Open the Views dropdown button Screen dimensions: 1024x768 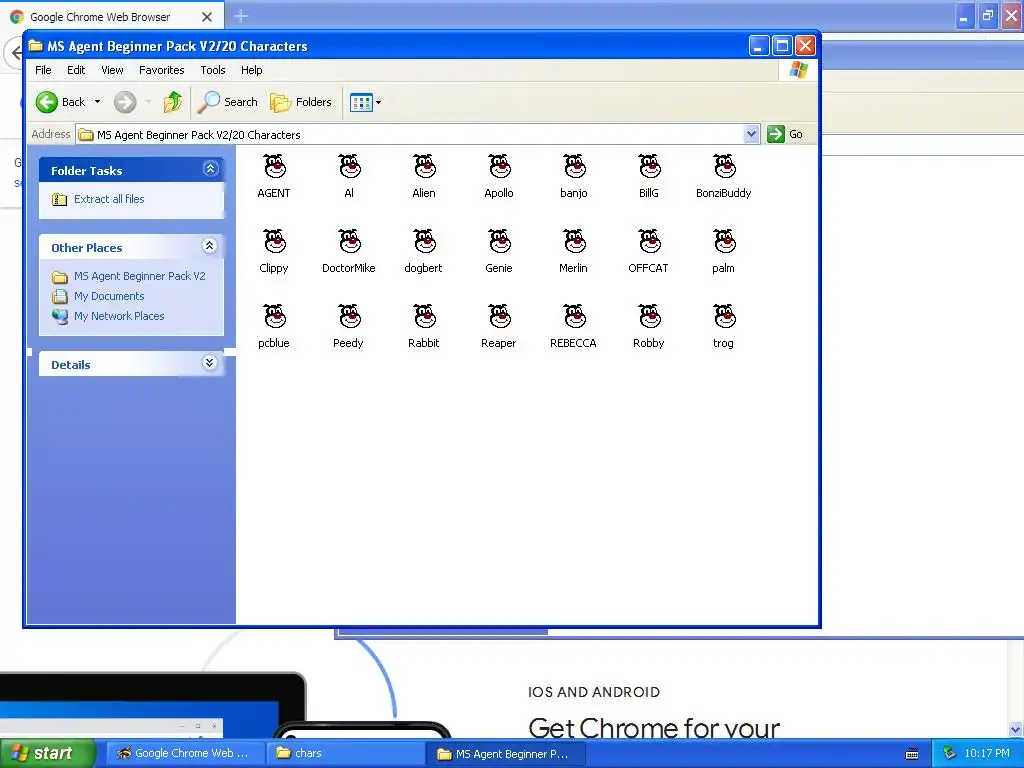[365, 102]
